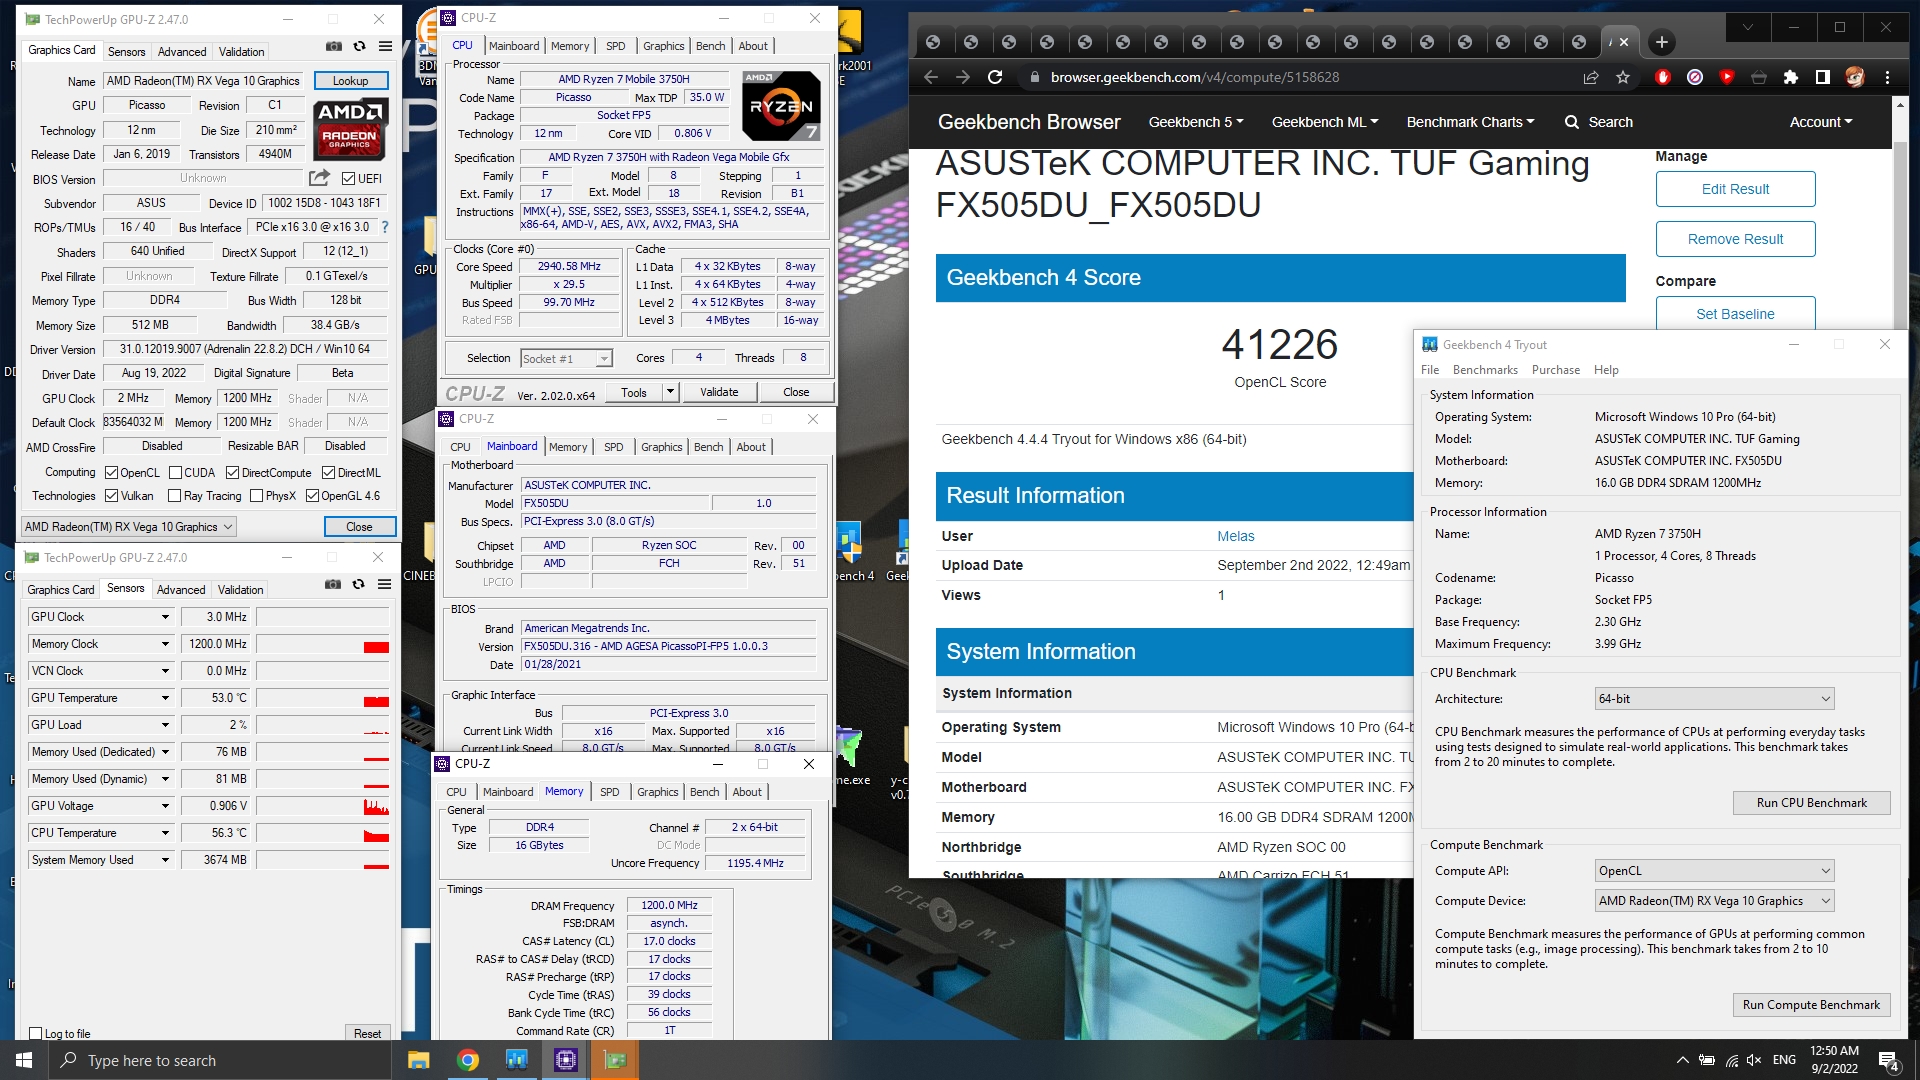Image resolution: width=1920 pixels, height=1080 pixels.
Task: Open Purchase menu in Geekbench Tryout
Action: tap(1556, 369)
